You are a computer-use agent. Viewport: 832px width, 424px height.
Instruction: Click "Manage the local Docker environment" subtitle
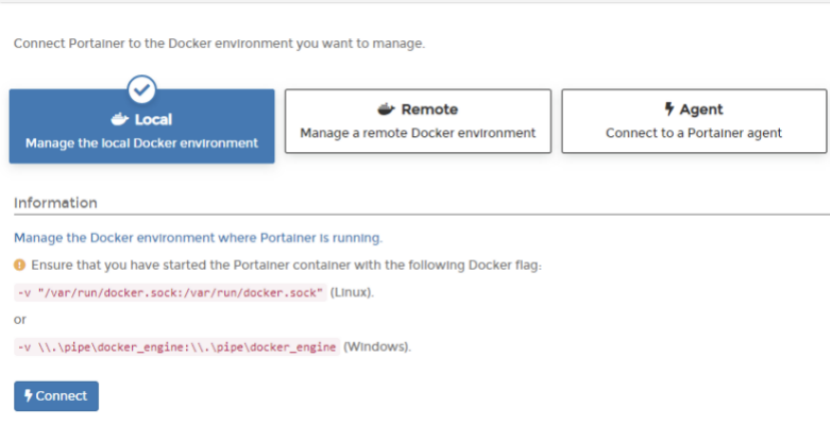point(142,143)
